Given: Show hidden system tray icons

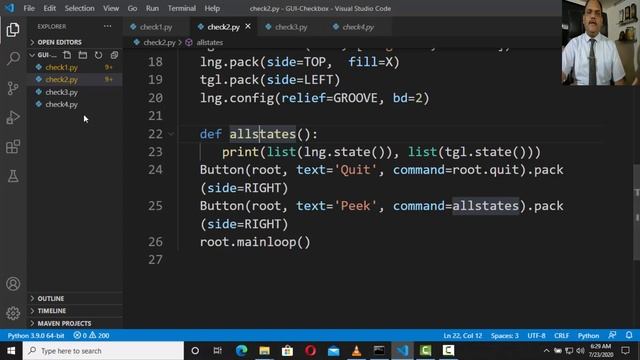Looking at the screenshot, I should pos(546,351).
